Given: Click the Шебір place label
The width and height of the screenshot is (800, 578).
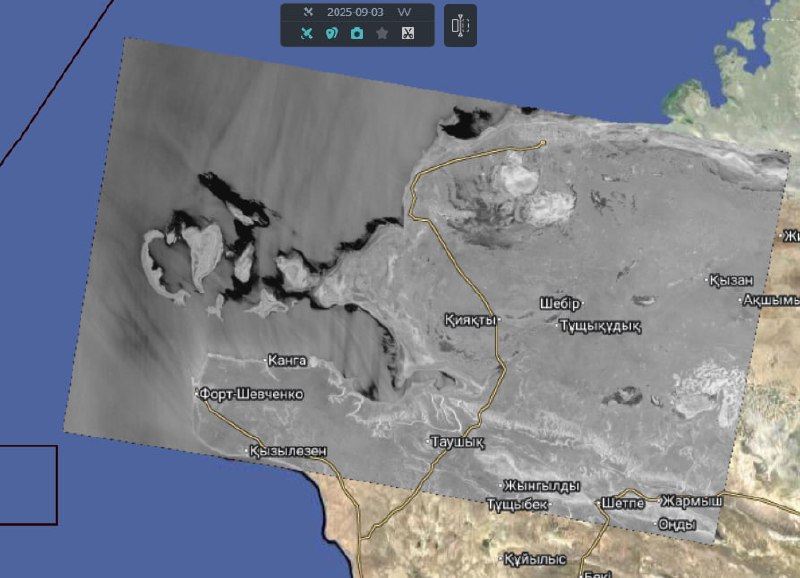Looking at the screenshot, I should 560,303.
